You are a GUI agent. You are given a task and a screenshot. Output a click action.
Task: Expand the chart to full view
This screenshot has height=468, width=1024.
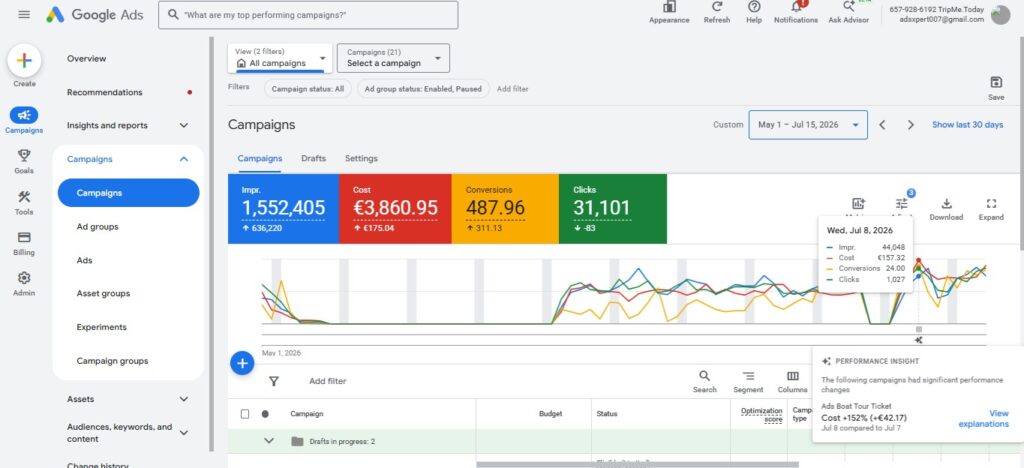point(991,210)
